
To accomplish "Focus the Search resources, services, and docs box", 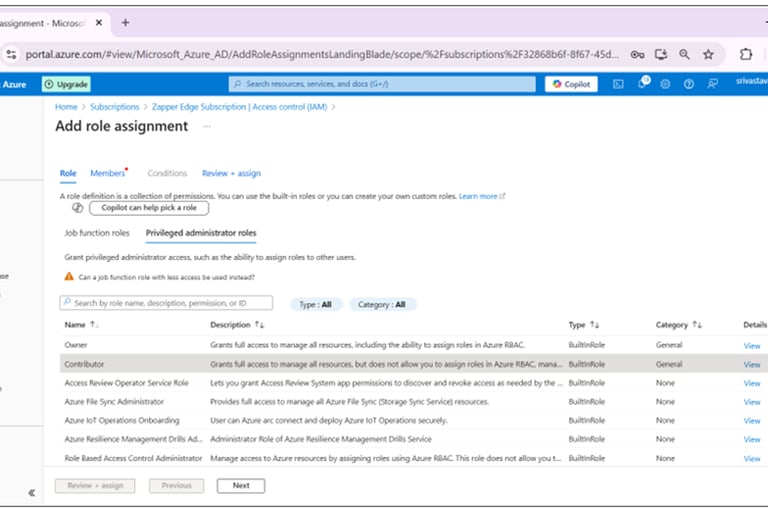I will [382, 84].
